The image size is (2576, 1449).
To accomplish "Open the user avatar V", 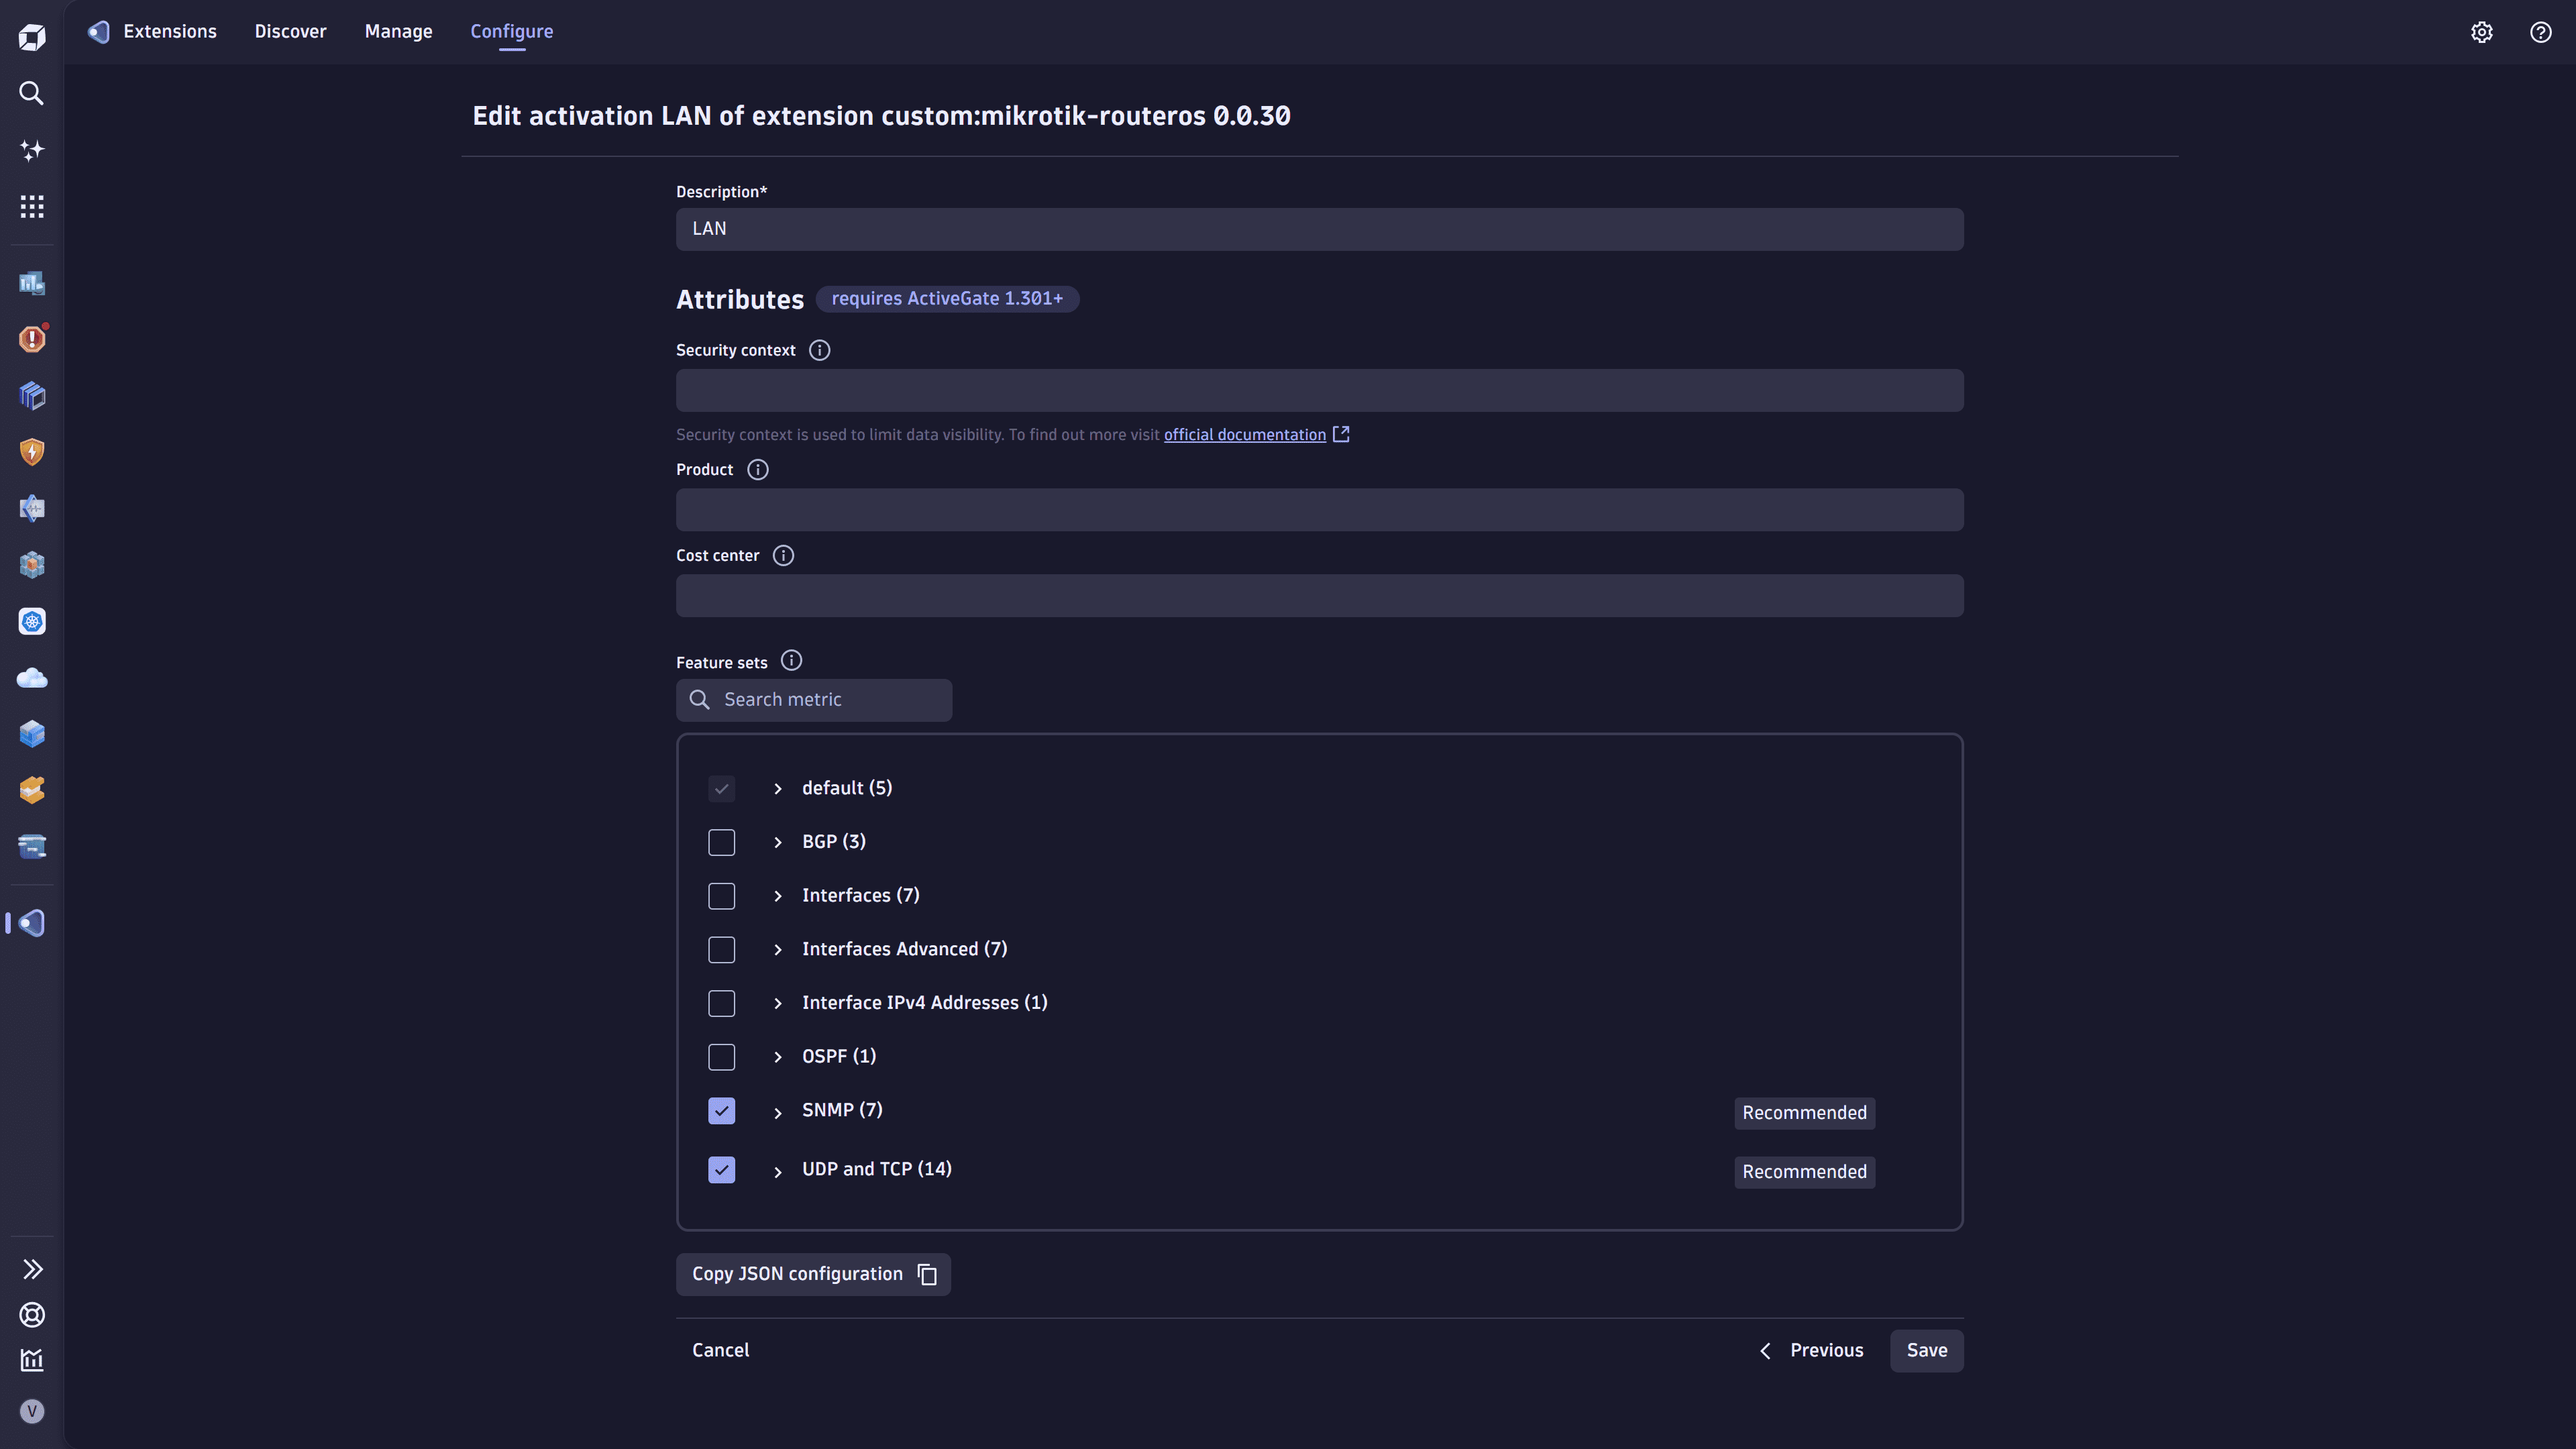I will point(32,1411).
